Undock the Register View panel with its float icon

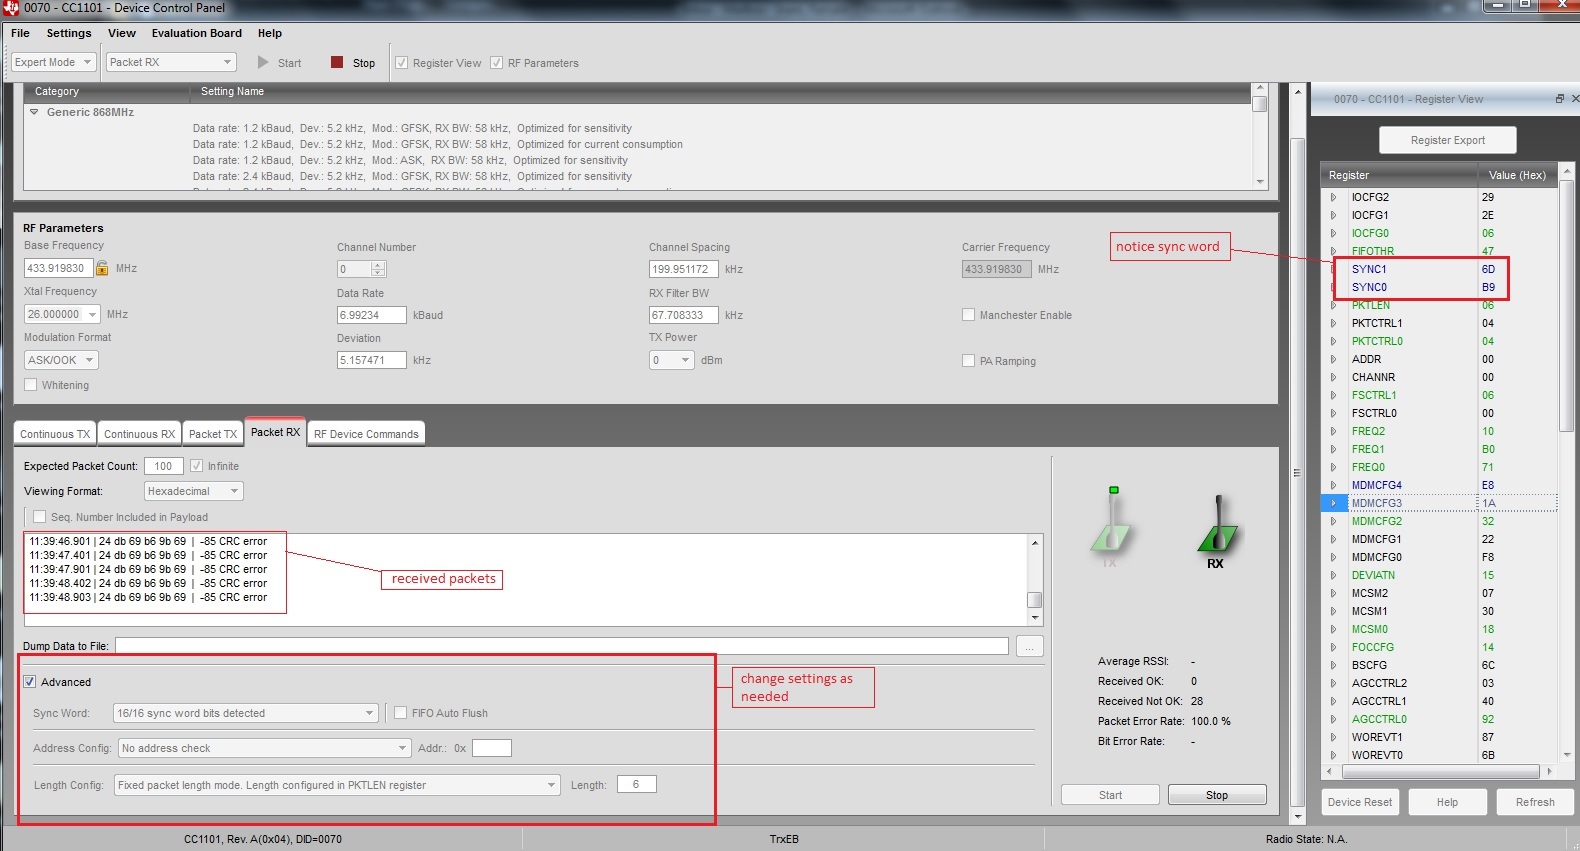click(1559, 98)
